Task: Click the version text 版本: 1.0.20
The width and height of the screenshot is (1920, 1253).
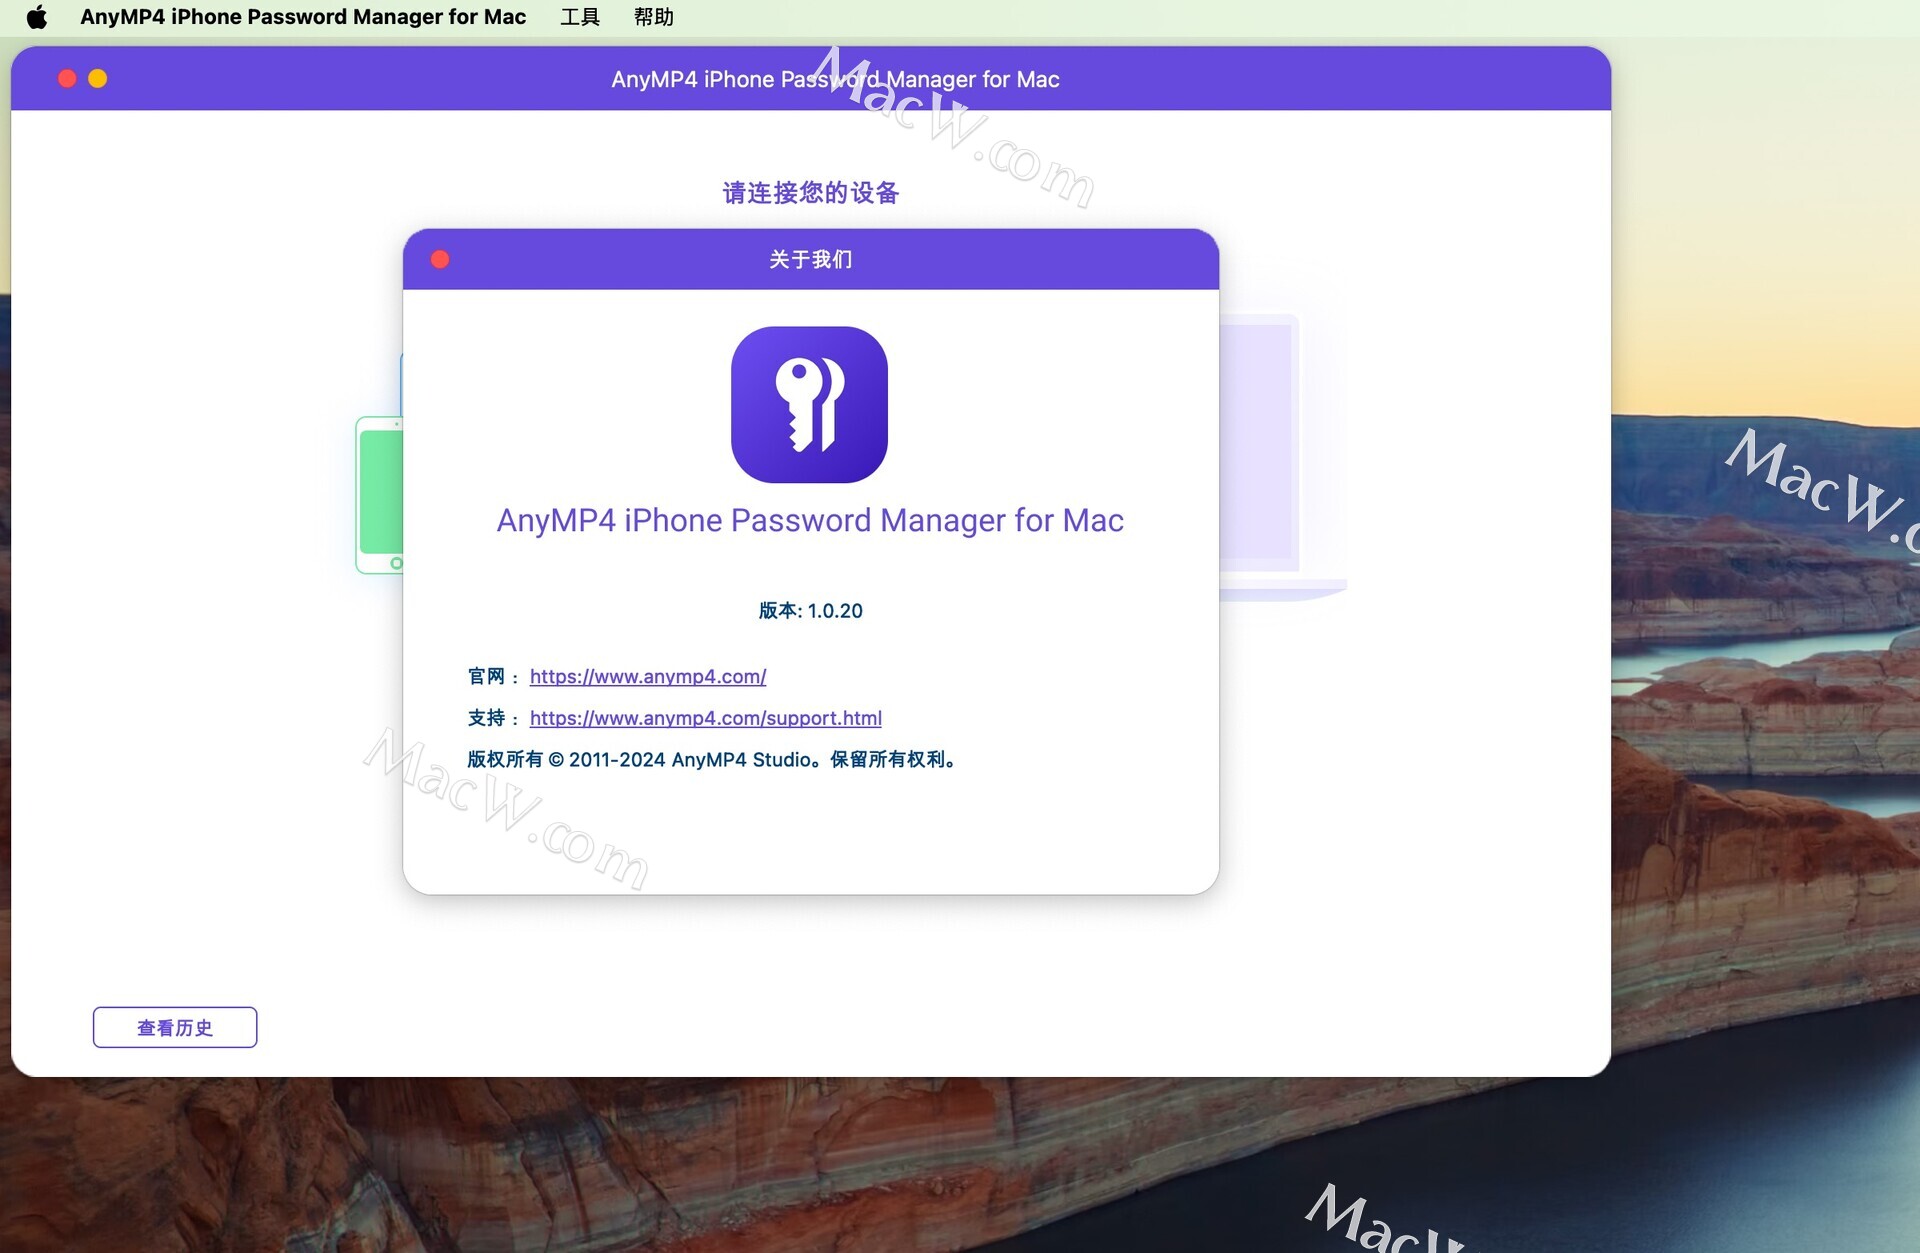Action: click(x=810, y=611)
